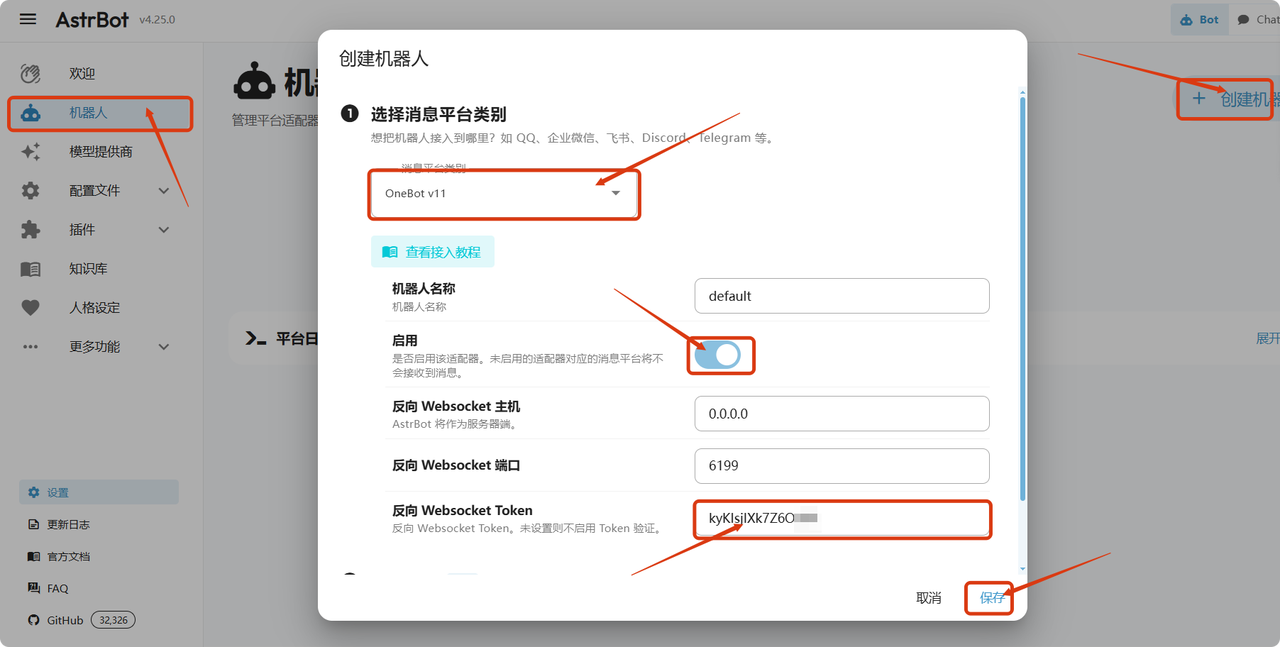Click the heart icon beside 人格设定

coord(31,308)
